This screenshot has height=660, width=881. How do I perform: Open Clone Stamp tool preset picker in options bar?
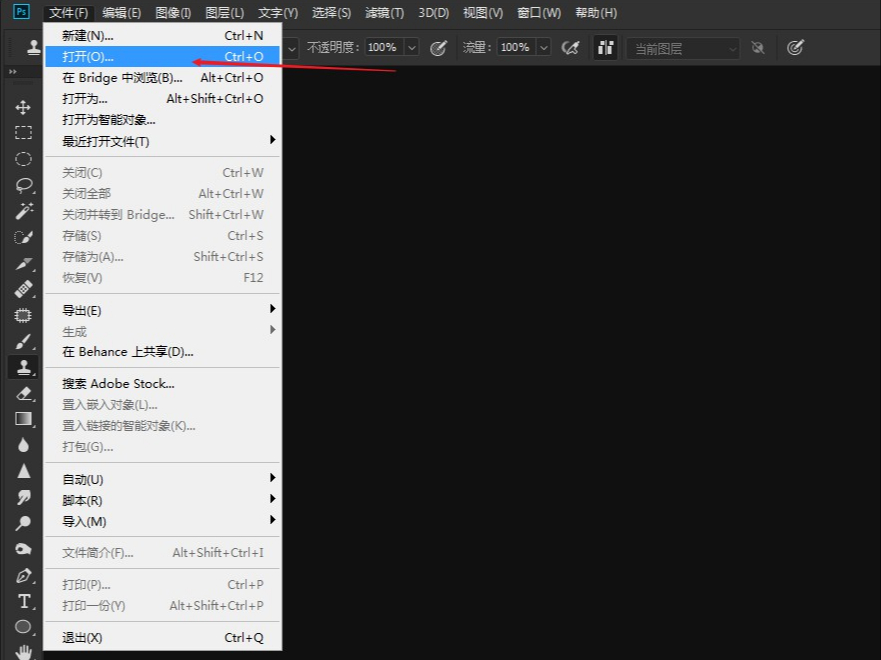point(33,47)
